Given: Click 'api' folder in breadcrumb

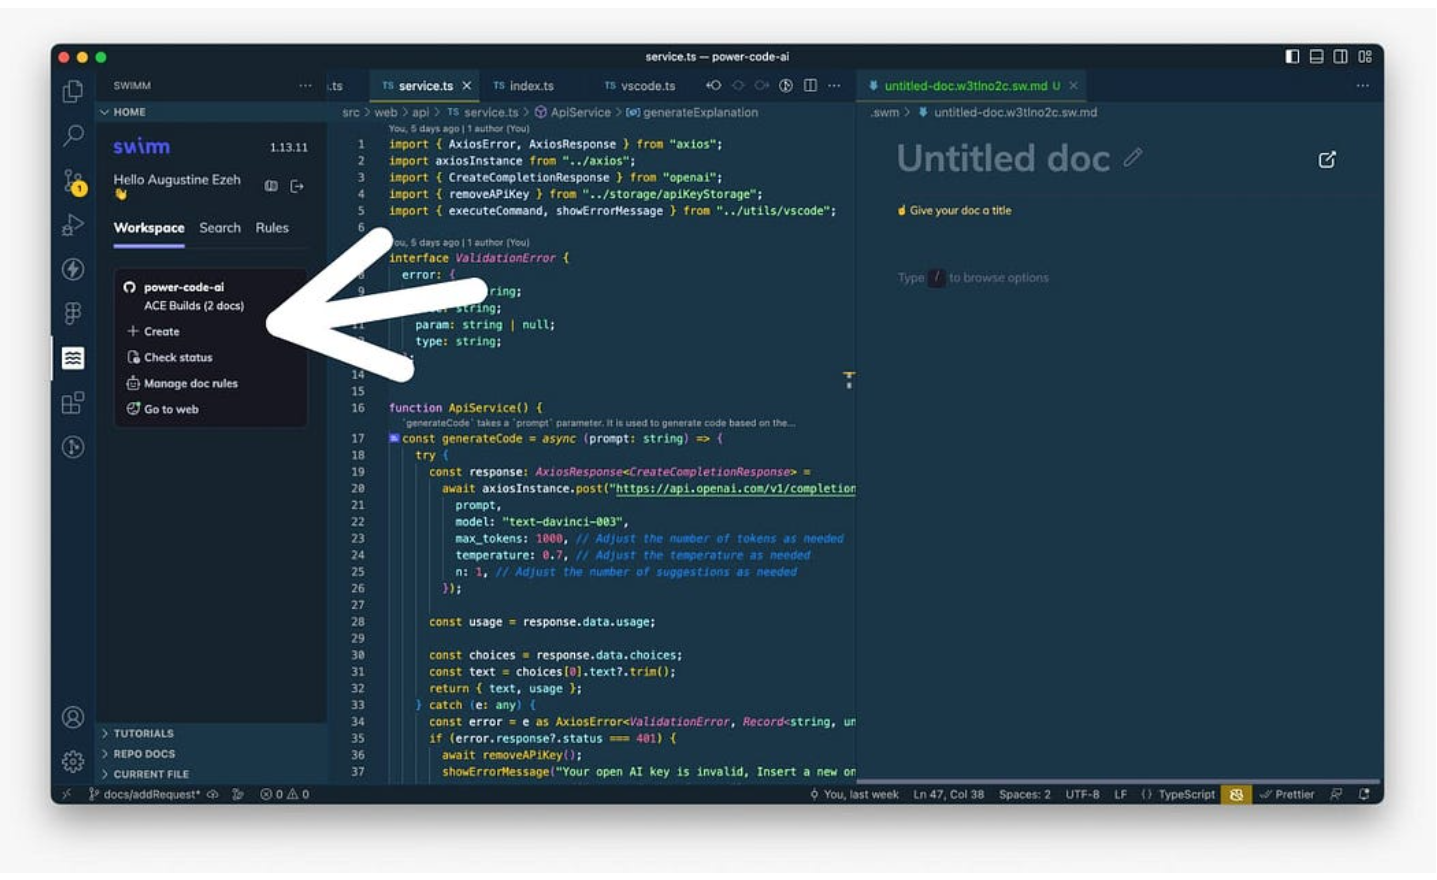Looking at the screenshot, I should (421, 113).
